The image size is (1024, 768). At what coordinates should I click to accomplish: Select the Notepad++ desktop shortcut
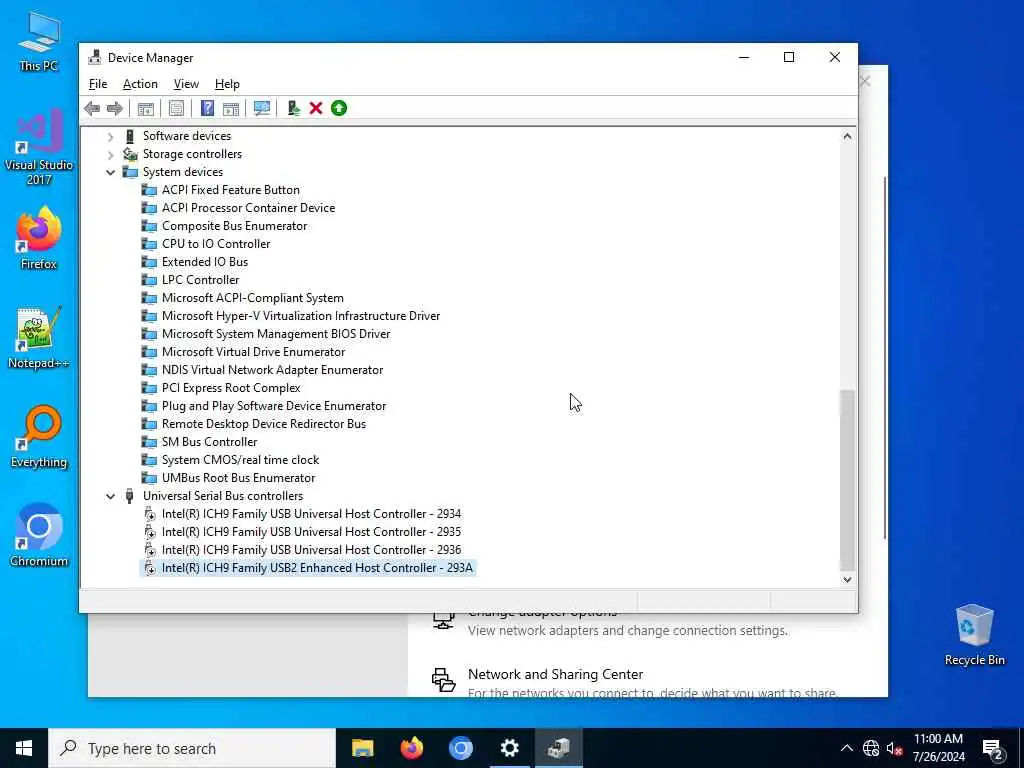point(39,338)
